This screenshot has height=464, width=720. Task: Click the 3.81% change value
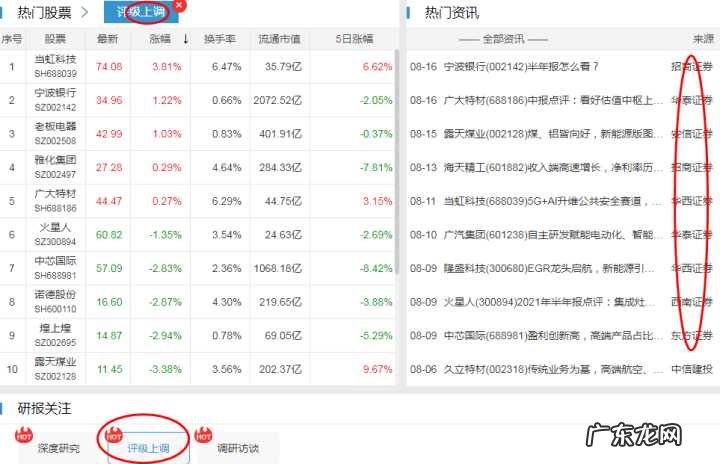point(167,67)
